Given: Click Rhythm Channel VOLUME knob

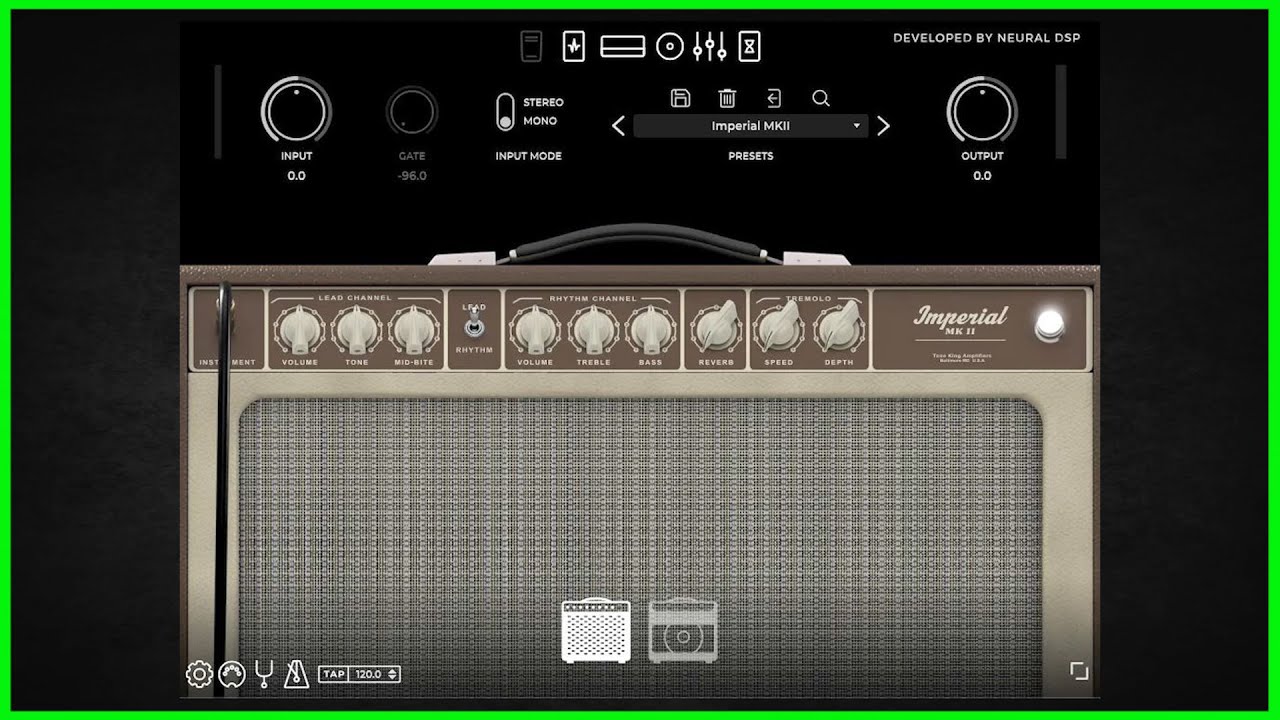Looking at the screenshot, I should click(x=535, y=329).
